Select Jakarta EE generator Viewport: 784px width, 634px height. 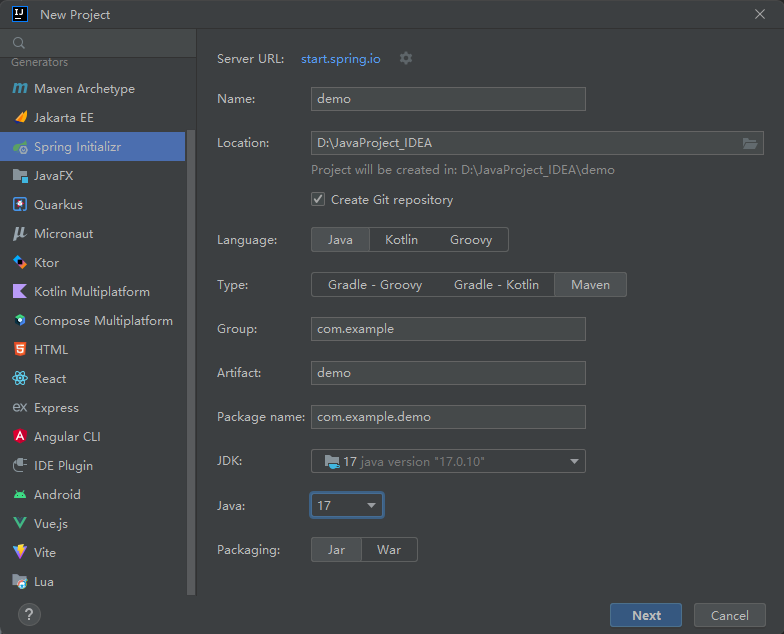[93, 118]
